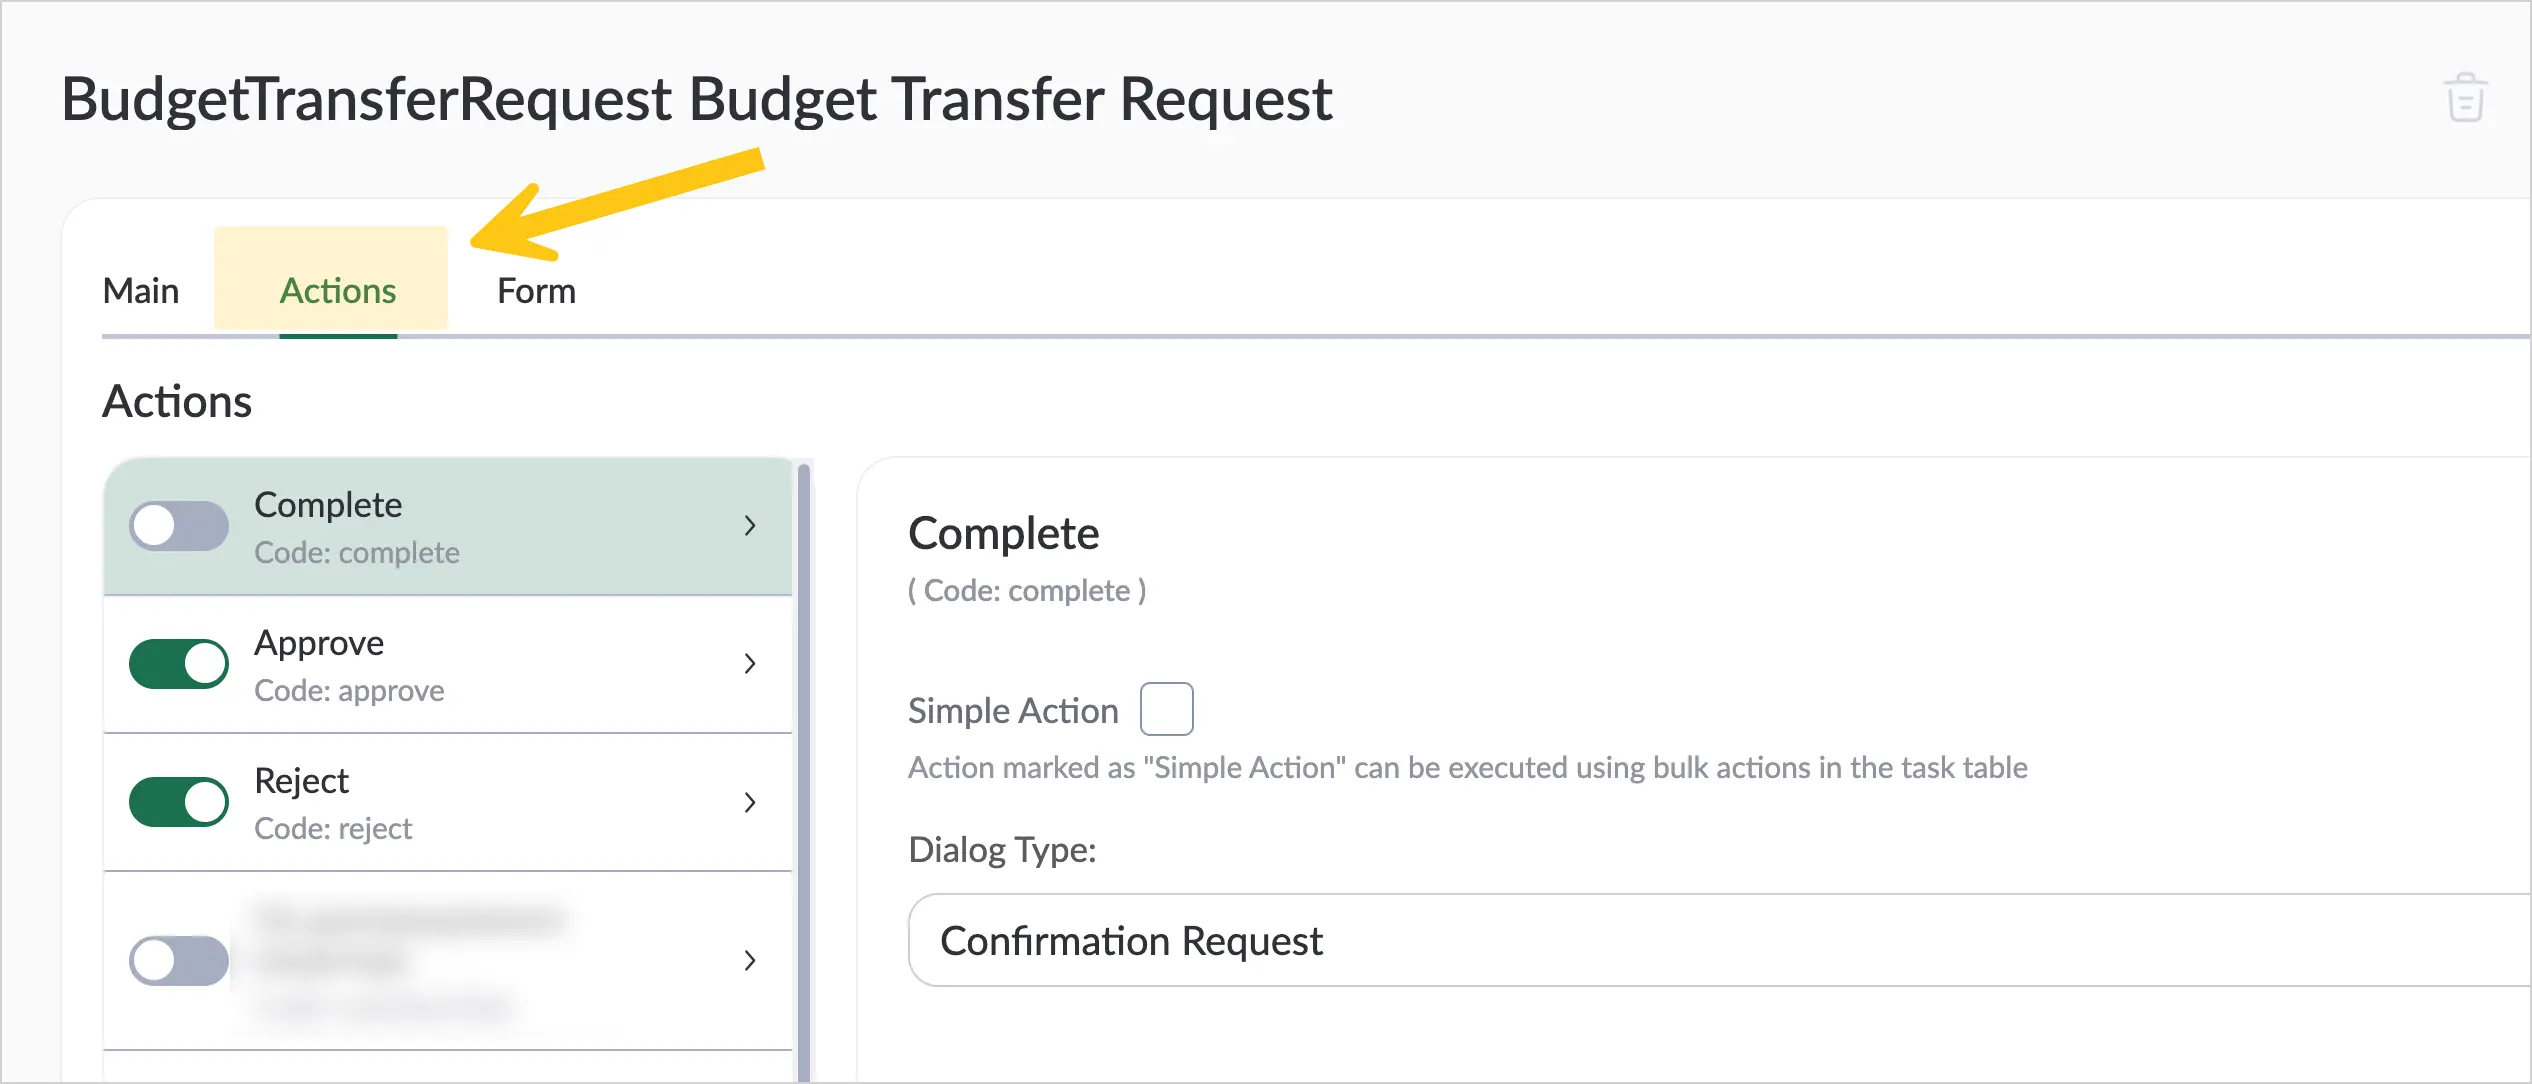Enable the Complete action toggle

coord(179,526)
